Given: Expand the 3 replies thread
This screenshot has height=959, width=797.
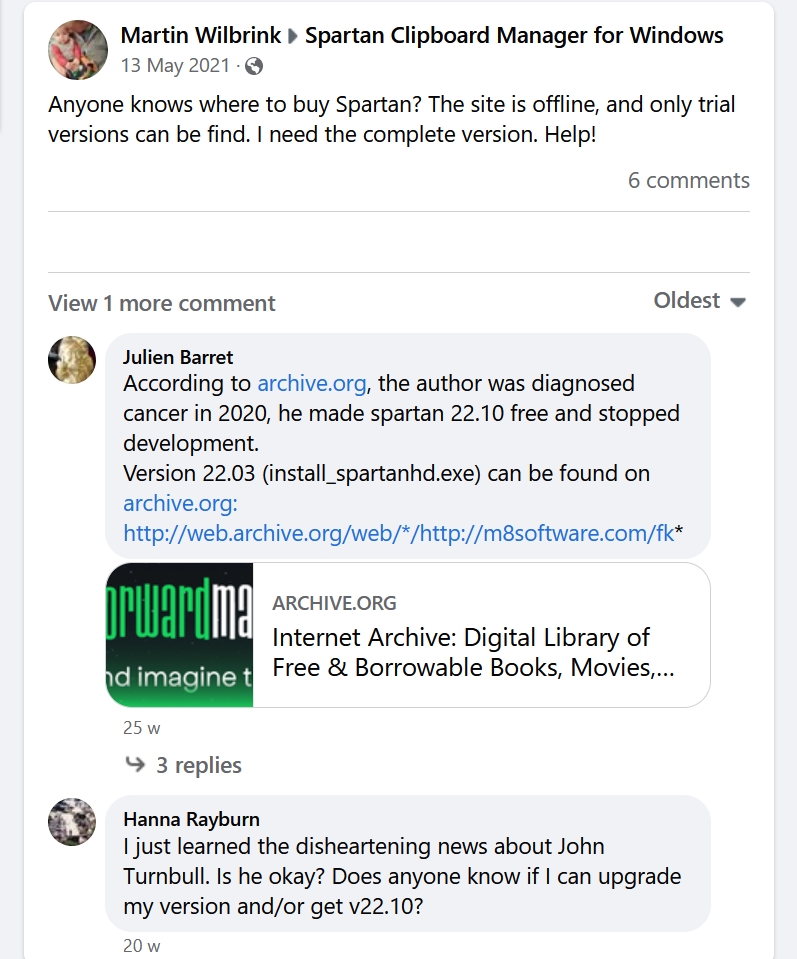Looking at the screenshot, I should pyautogui.click(x=198, y=765).
